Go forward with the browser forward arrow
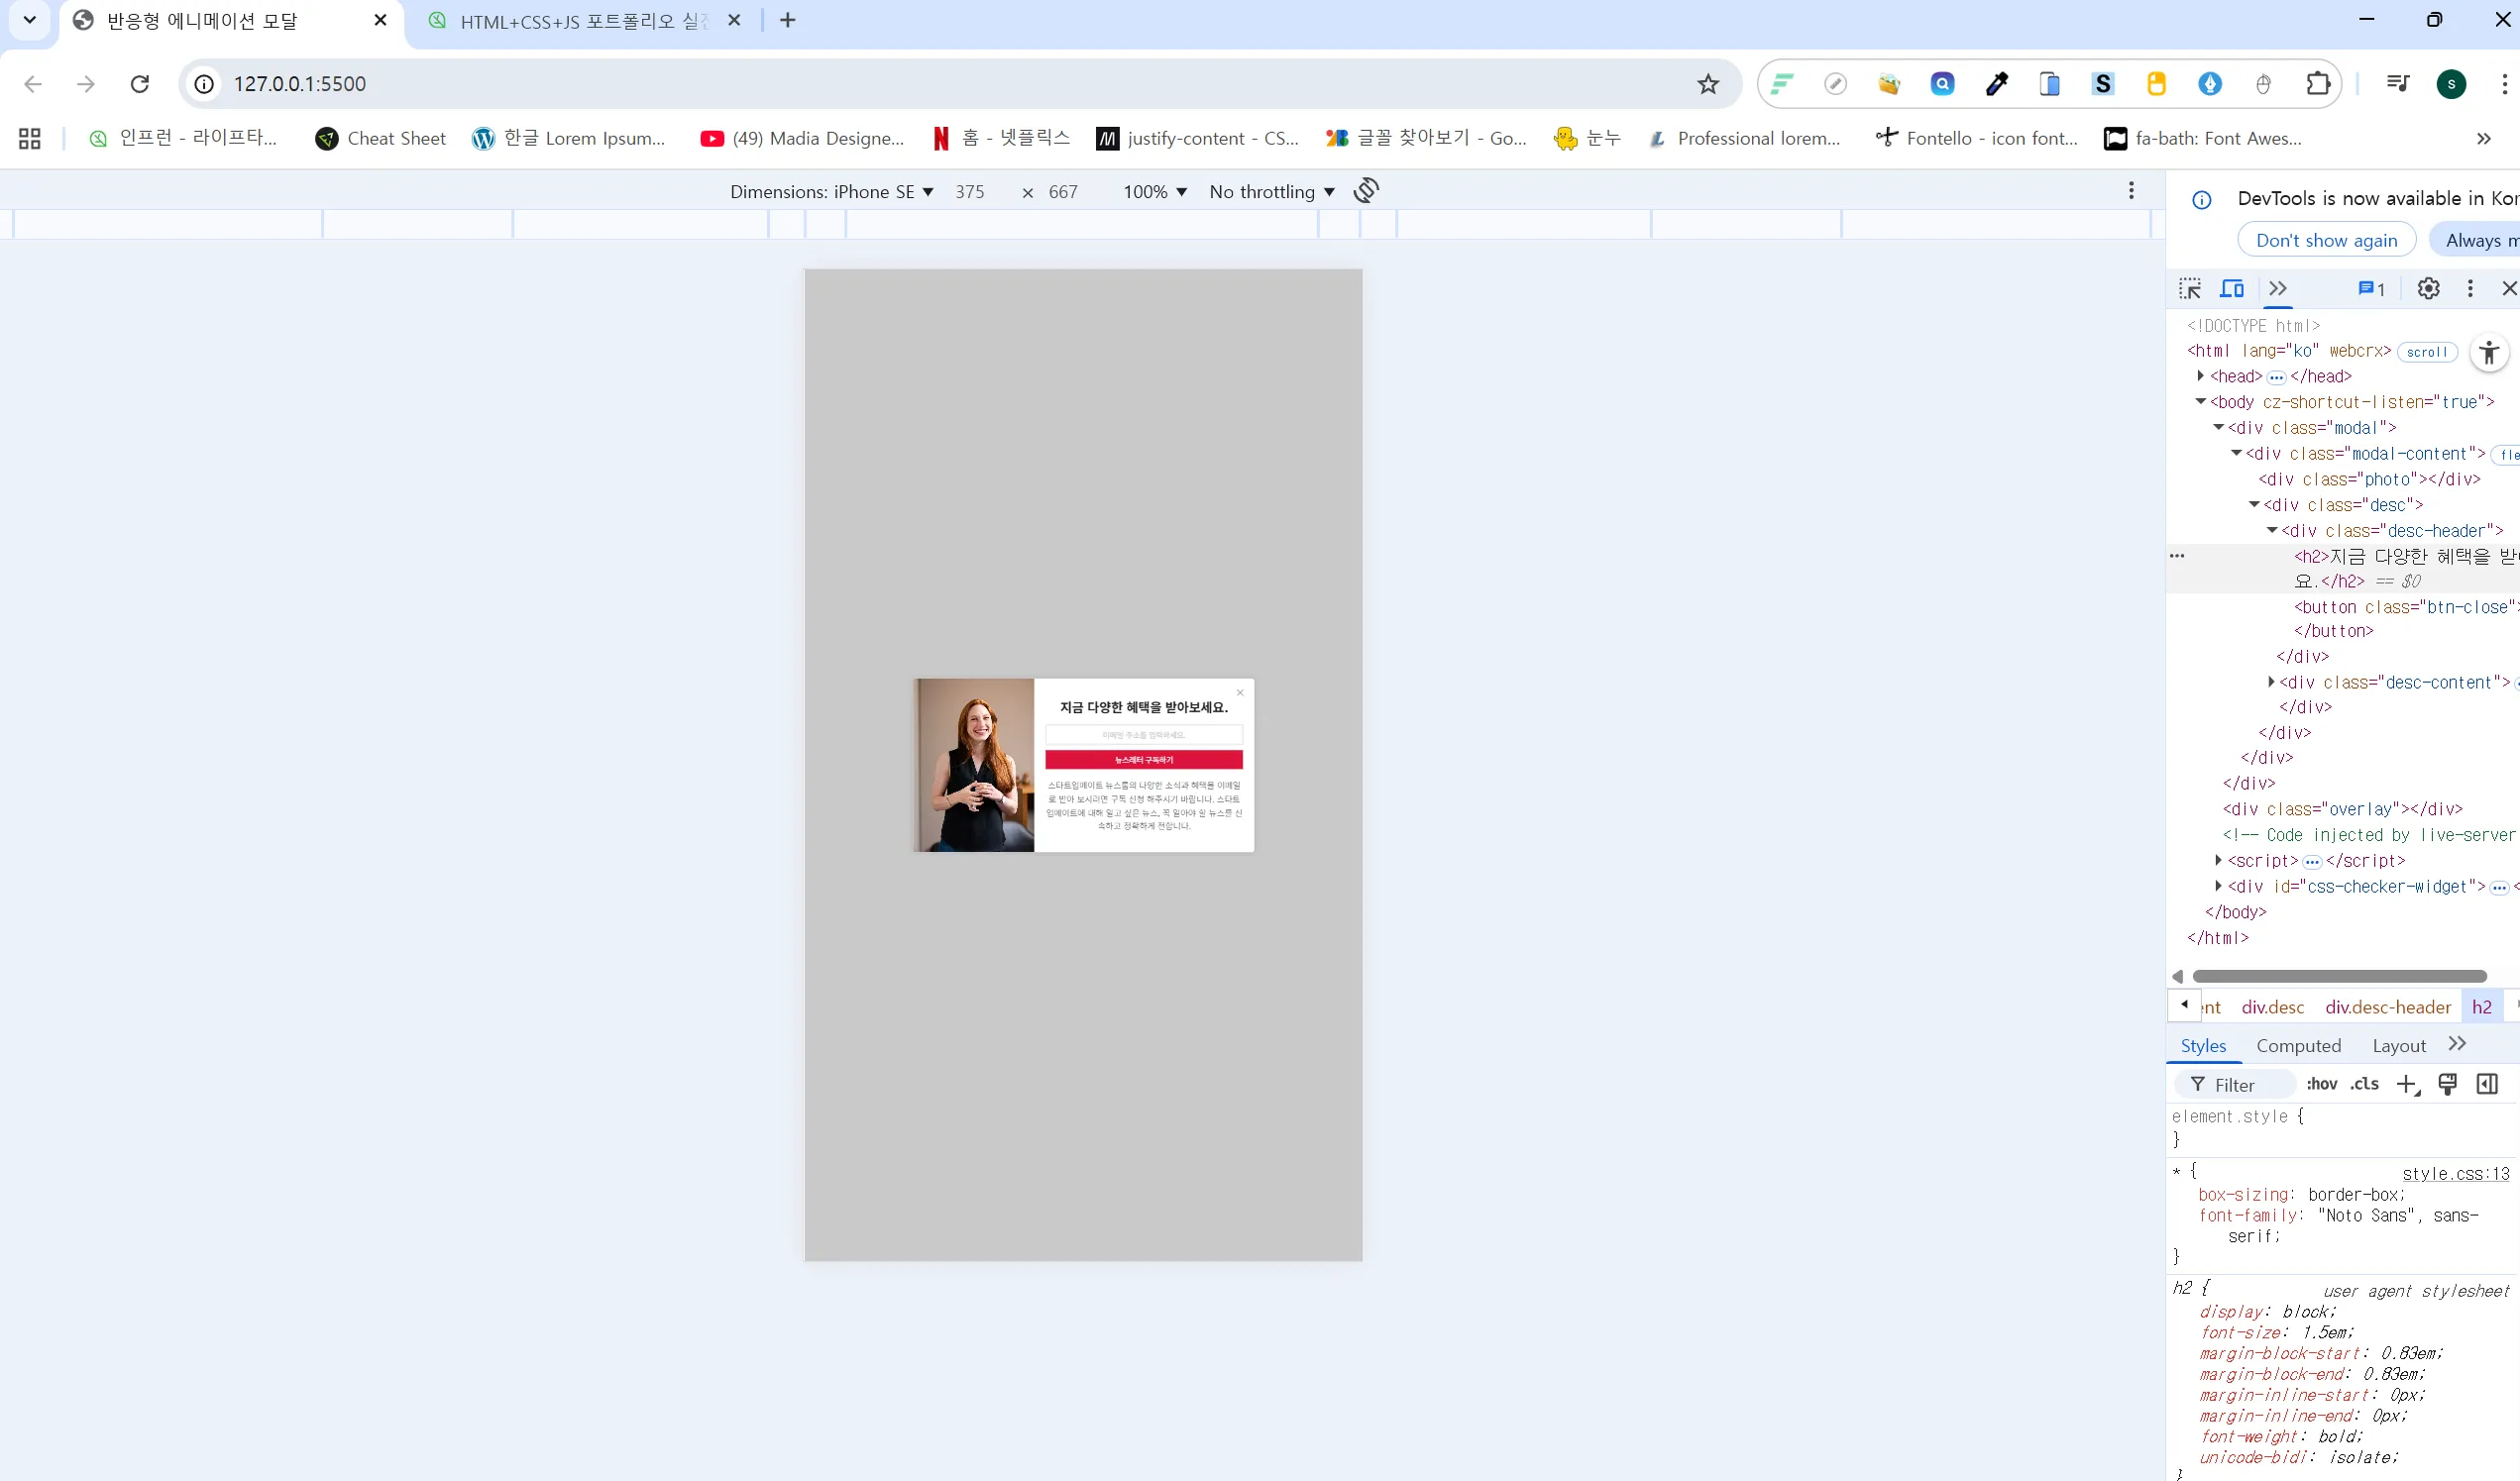2520x1481 pixels. point(86,84)
